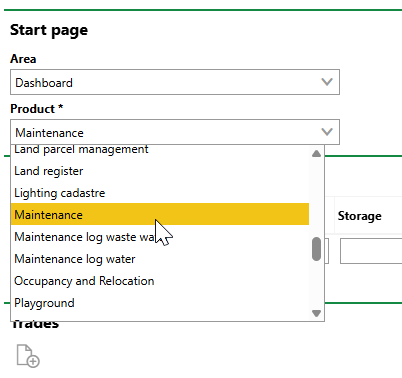Focus the input field below Storage
Viewport: 402px width, 378px height.
click(371, 251)
